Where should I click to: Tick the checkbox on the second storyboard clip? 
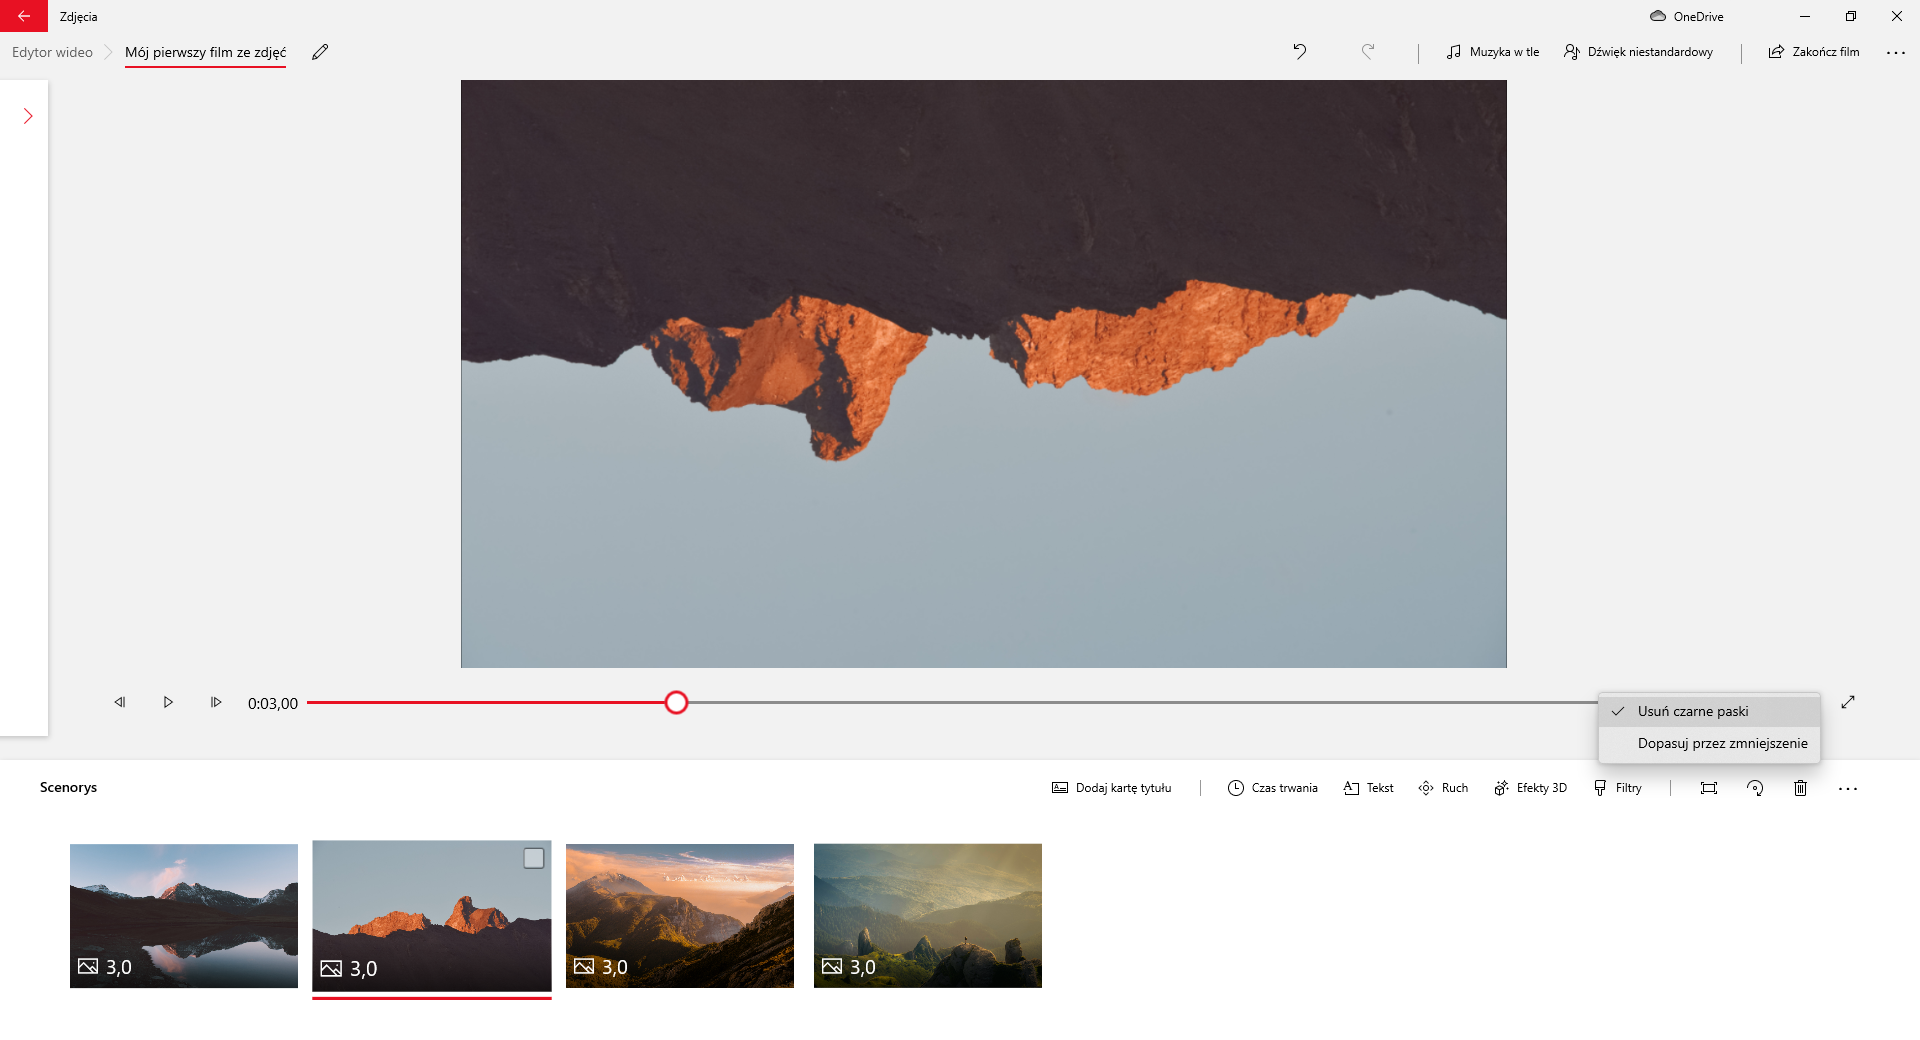tap(534, 858)
